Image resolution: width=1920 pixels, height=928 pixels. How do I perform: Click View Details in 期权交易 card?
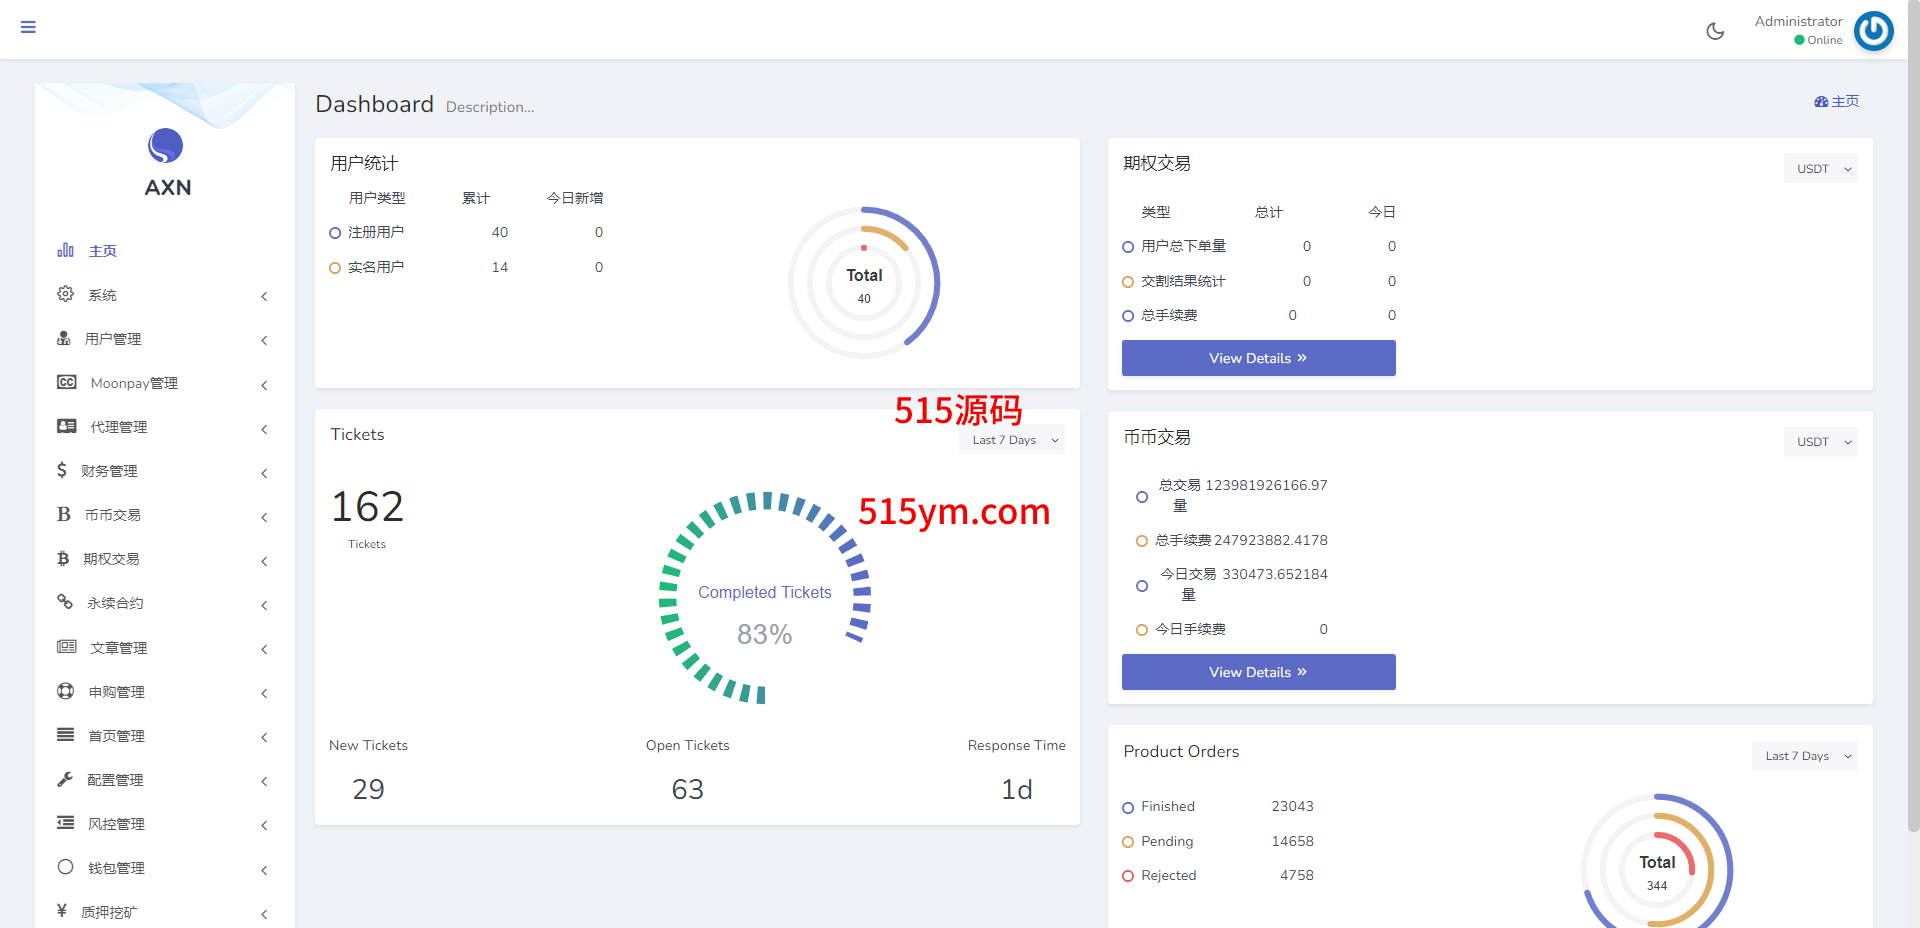(x=1258, y=358)
